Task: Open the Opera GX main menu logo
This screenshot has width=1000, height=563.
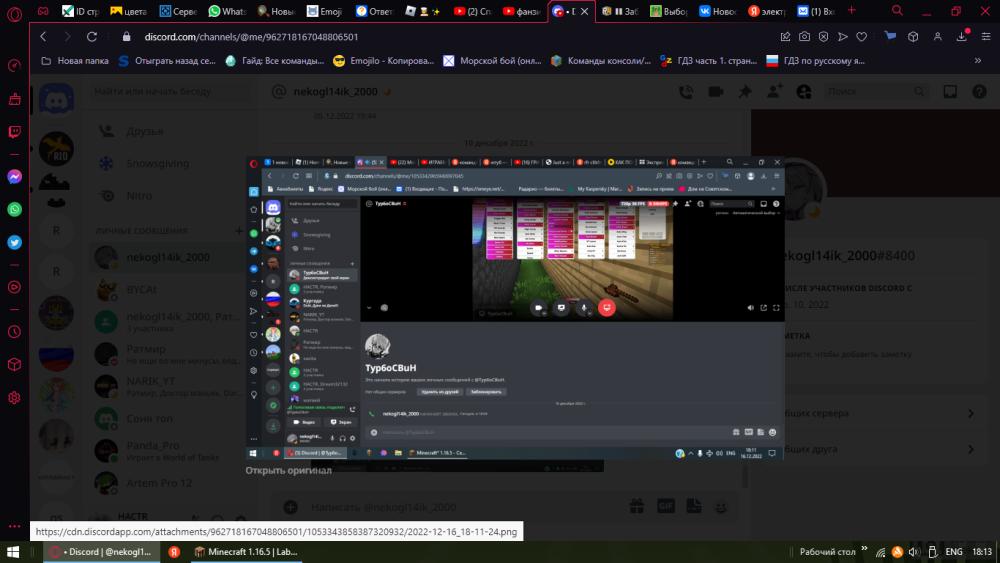Action: click(x=14, y=13)
